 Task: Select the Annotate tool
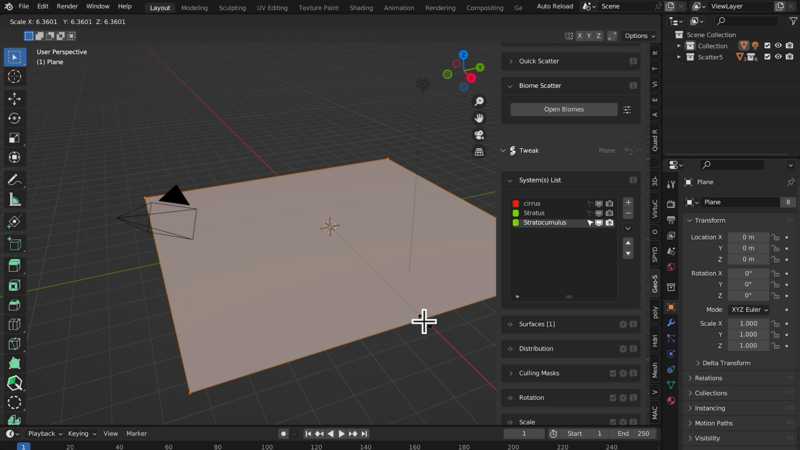pos(14,180)
